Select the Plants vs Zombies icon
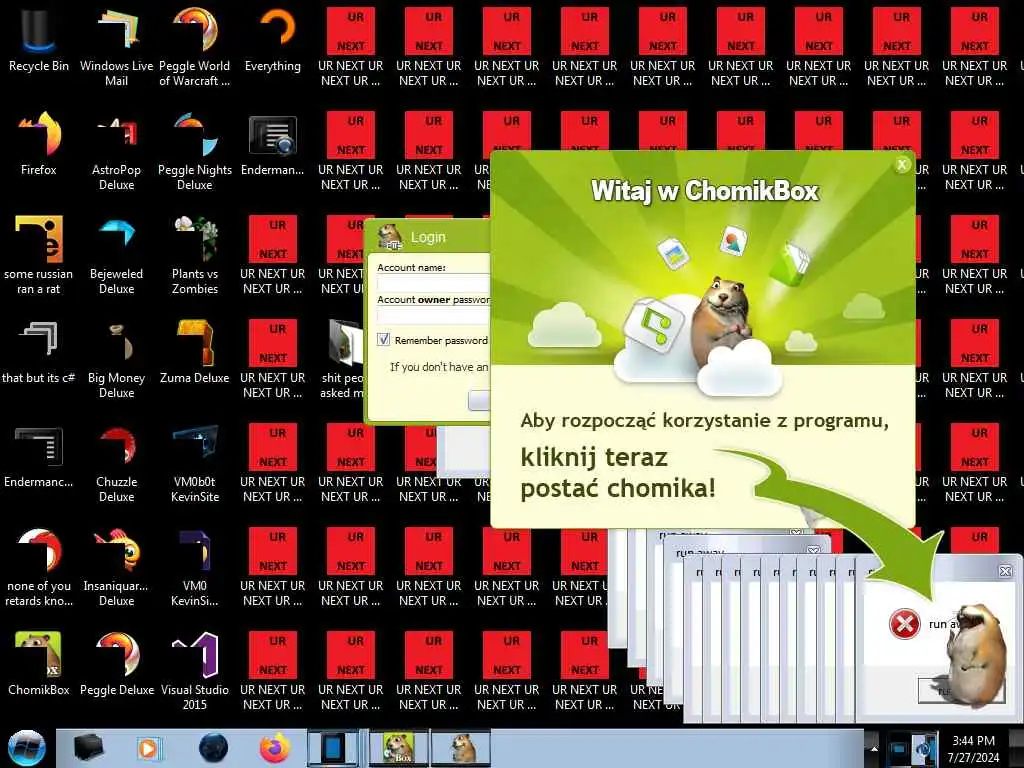The width and height of the screenshot is (1024, 768). coord(195,255)
